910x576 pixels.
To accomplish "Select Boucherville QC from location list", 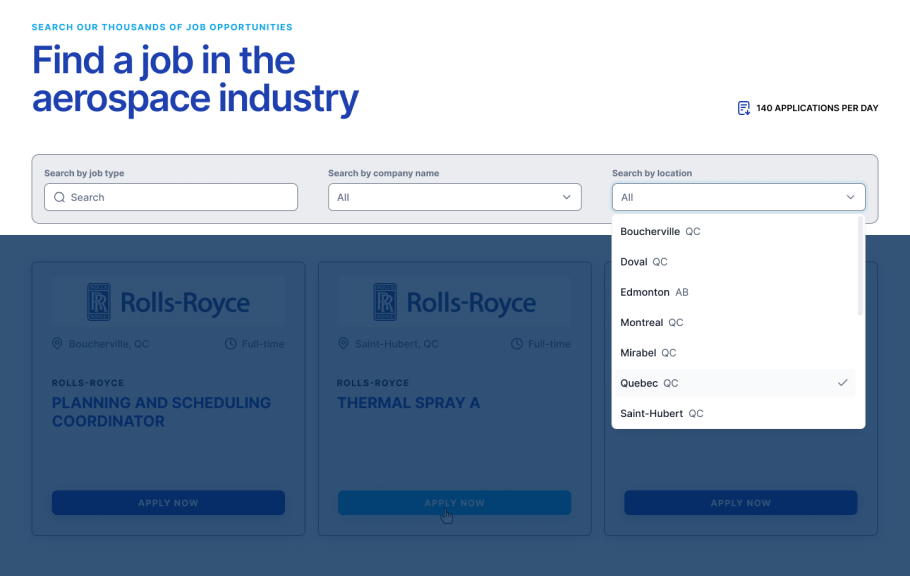I will pyautogui.click(x=660, y=232).
